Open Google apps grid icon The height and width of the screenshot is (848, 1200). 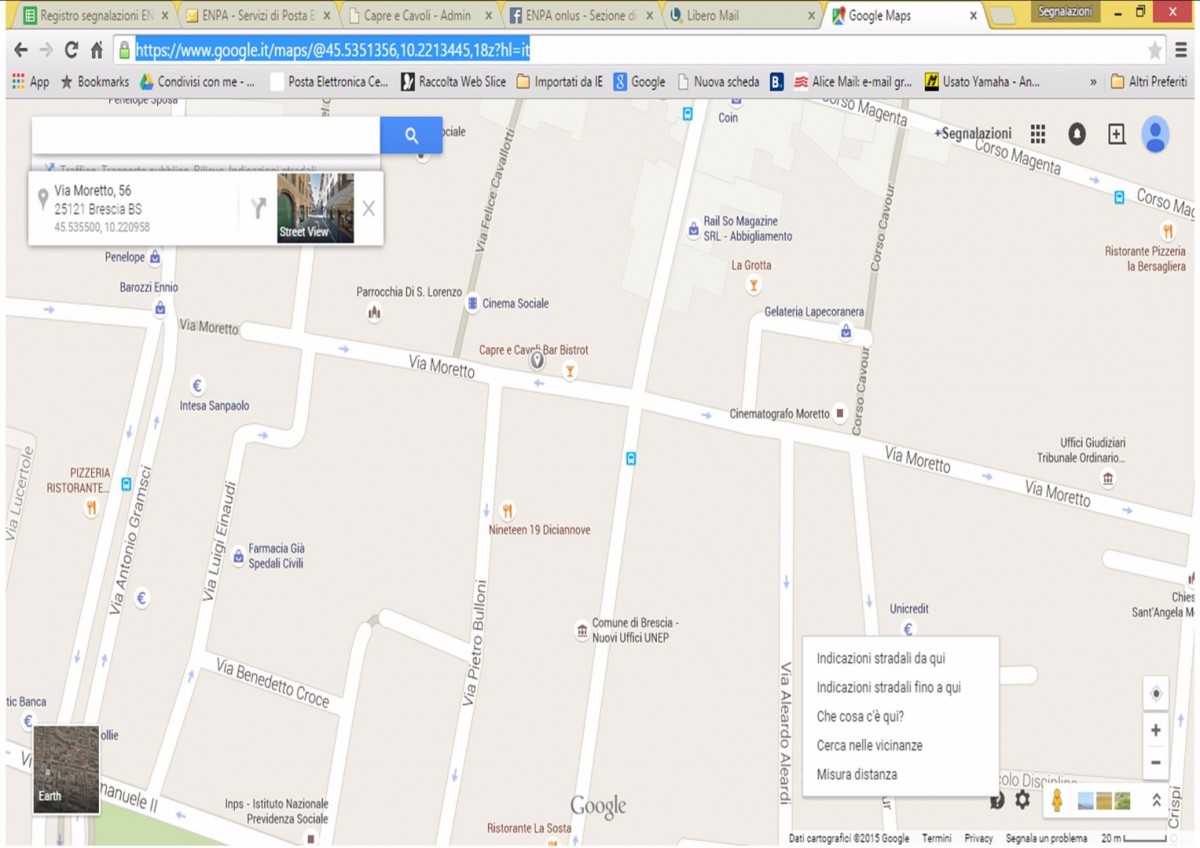pos(1038,134)
